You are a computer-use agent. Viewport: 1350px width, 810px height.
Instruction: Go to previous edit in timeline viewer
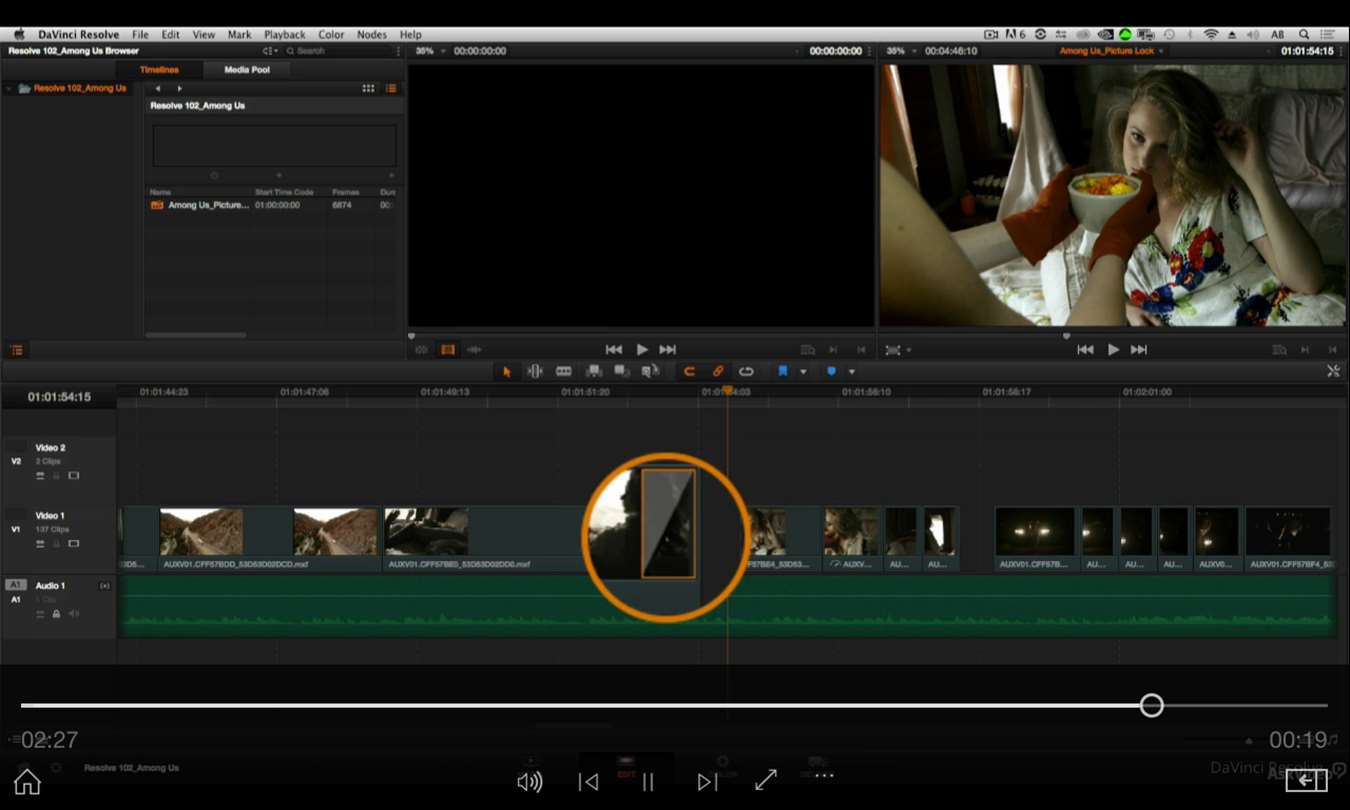pyautogui.click(x=1085, y=349)
